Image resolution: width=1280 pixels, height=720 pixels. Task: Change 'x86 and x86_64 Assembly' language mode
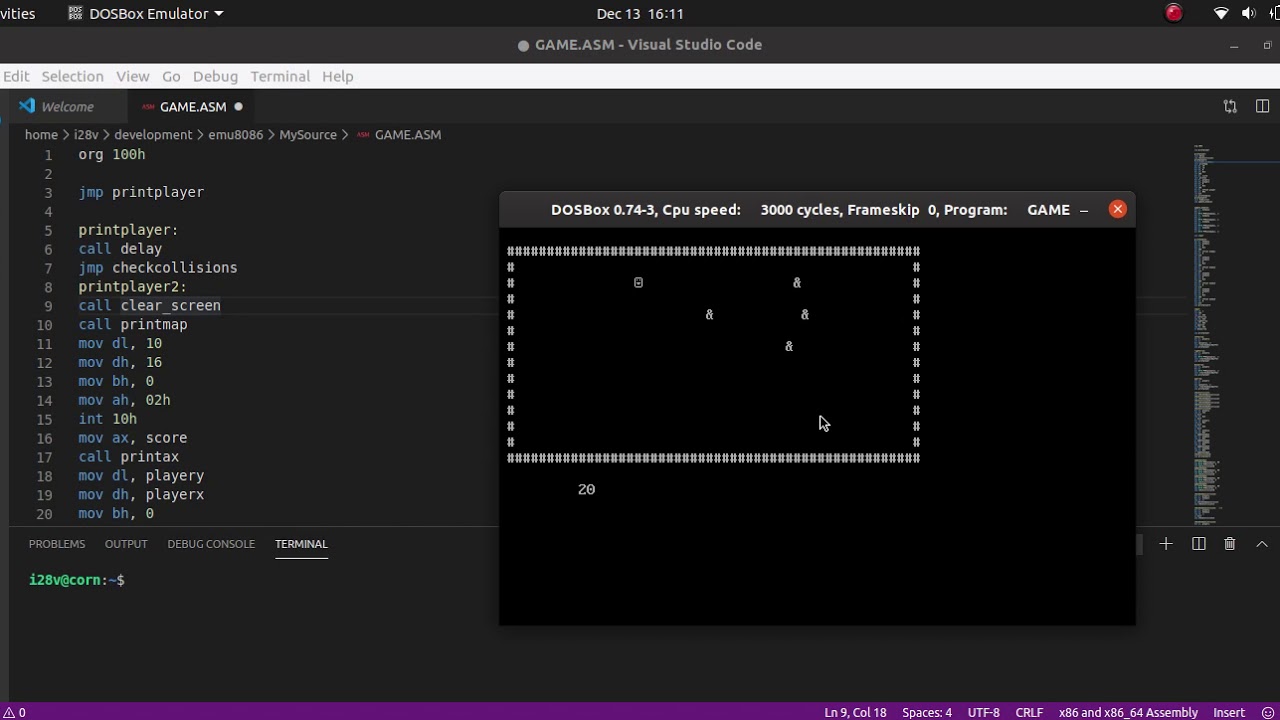coord(1128,712)
